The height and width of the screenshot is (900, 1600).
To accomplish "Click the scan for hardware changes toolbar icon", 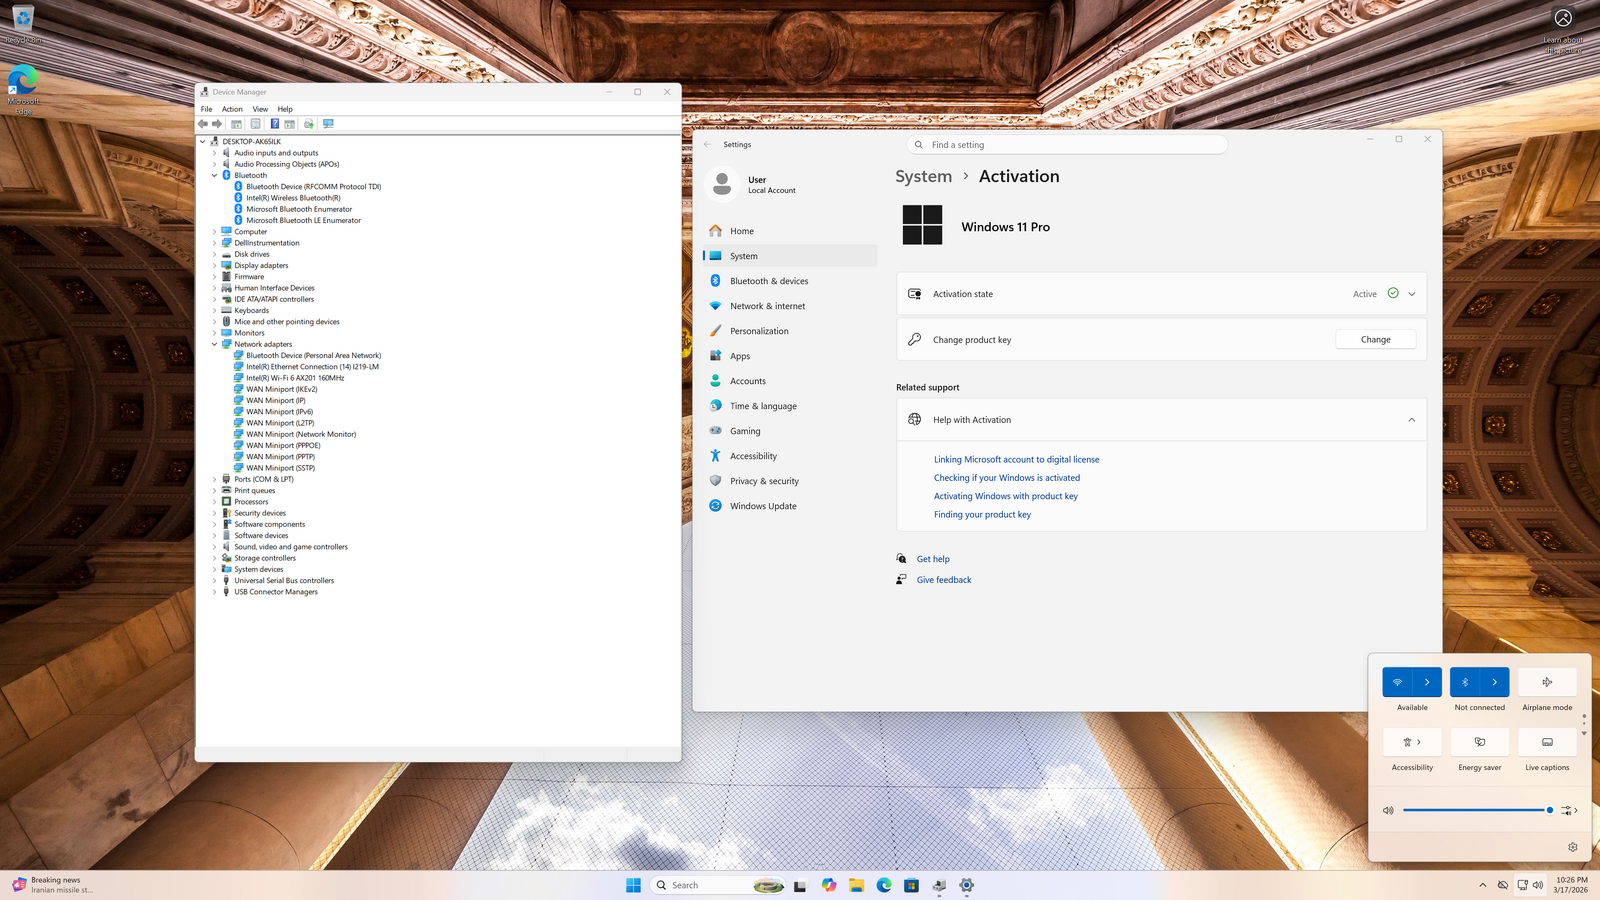I will (x=328, y=124).
